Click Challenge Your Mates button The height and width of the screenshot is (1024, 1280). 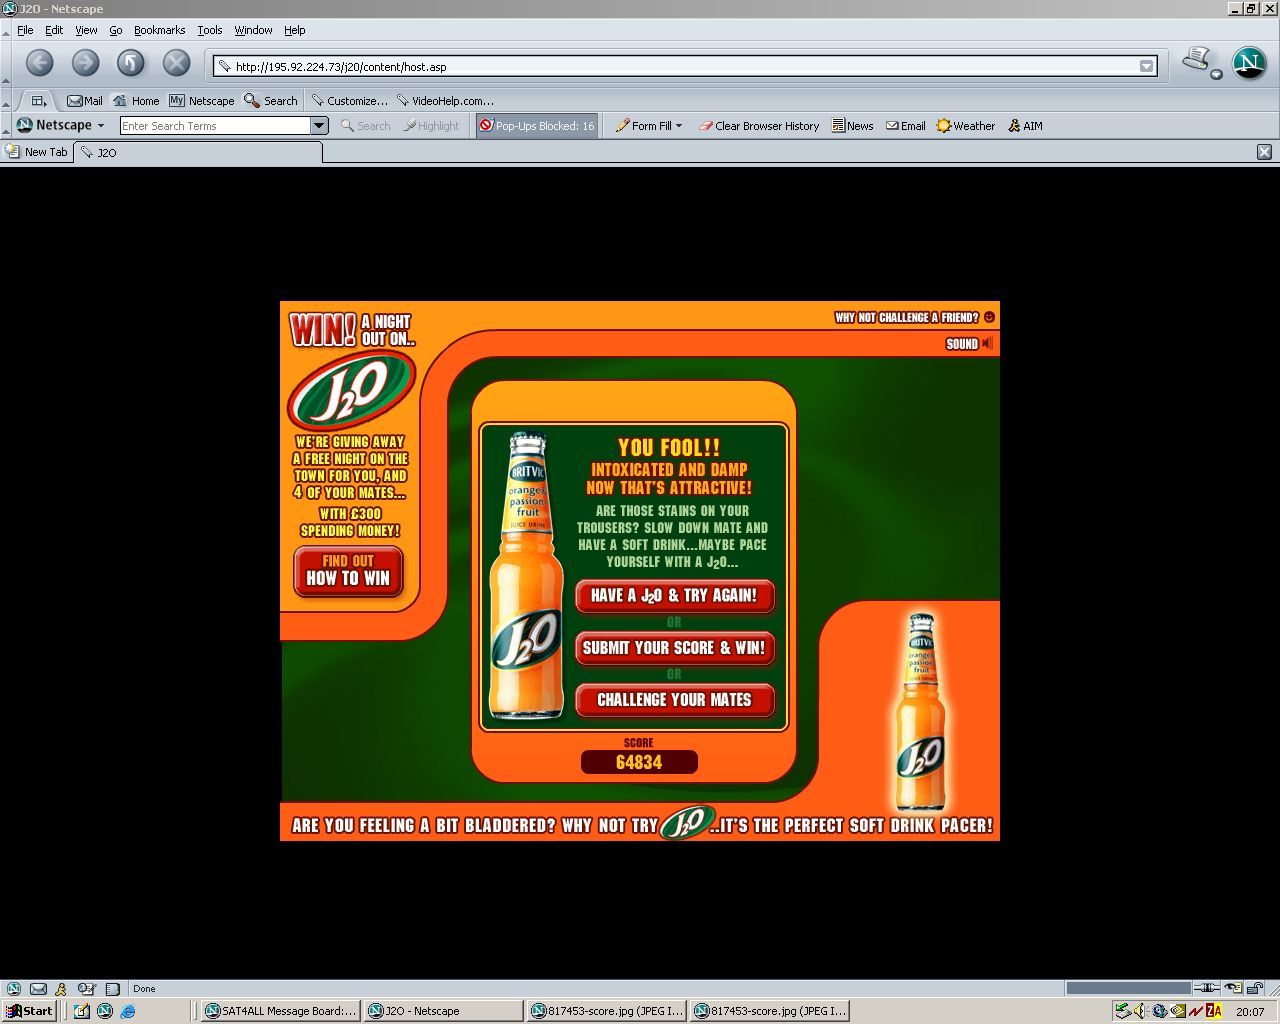(675, 700)
